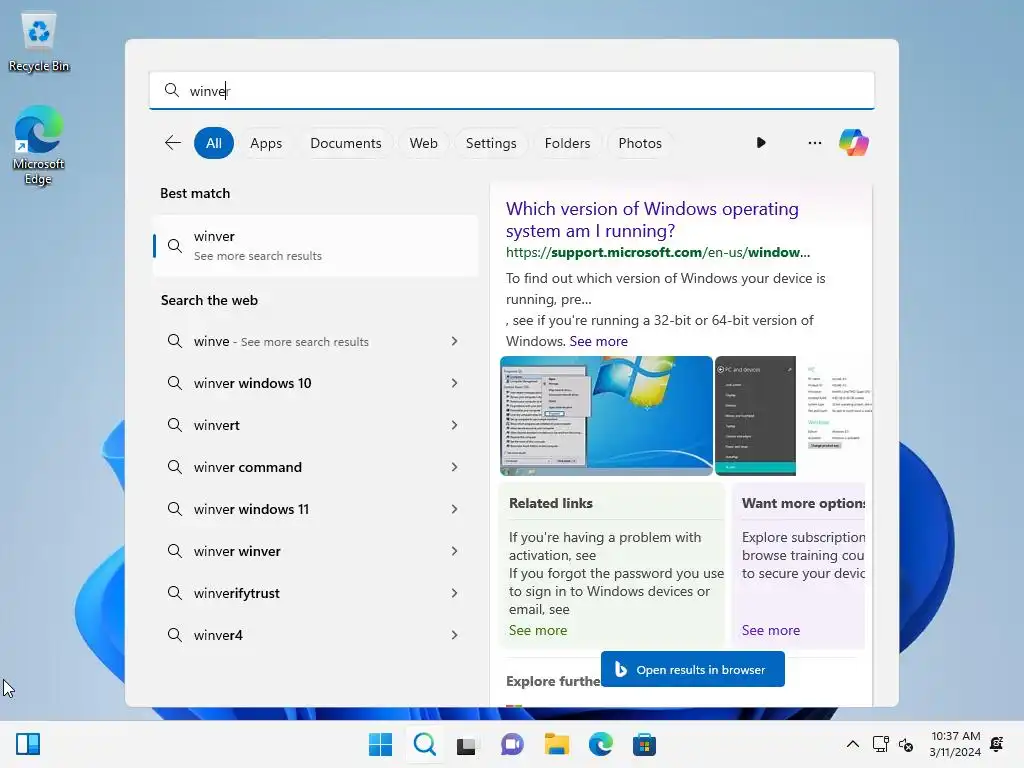
Task: Select the winver best match result
Action: (316, 246)
